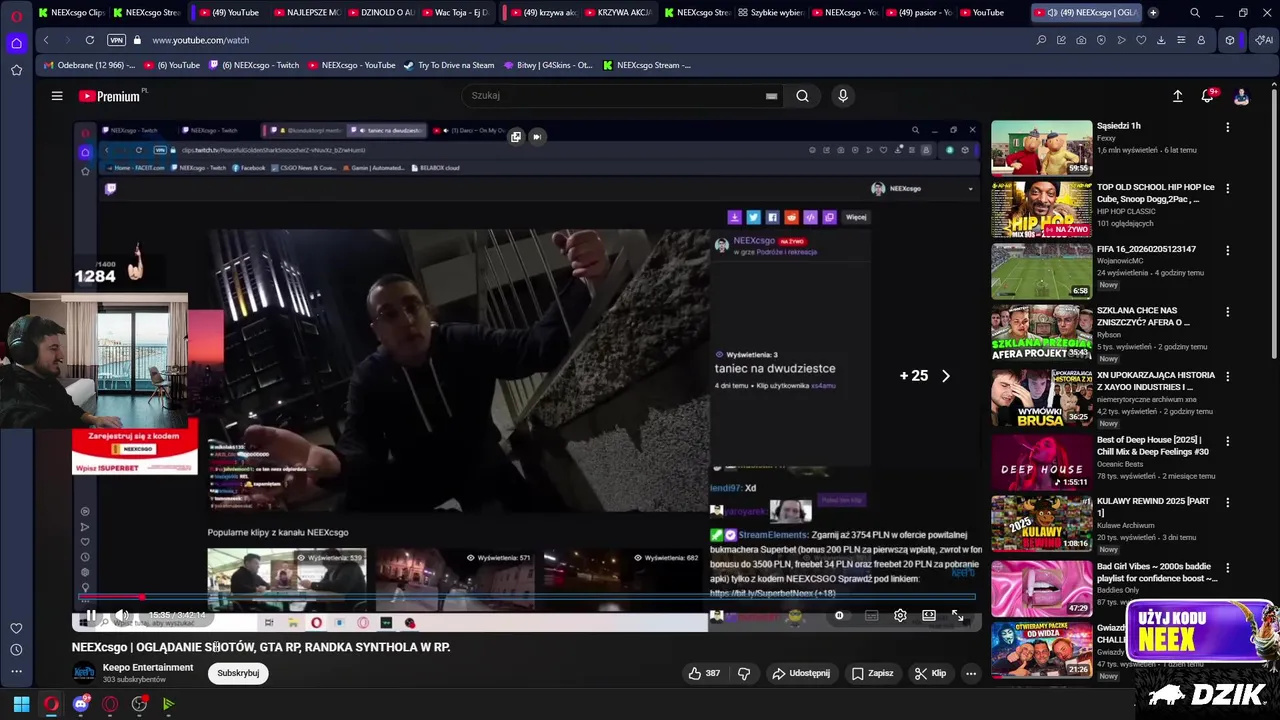Open Opera sidebar home icon

tap(16, 43)
